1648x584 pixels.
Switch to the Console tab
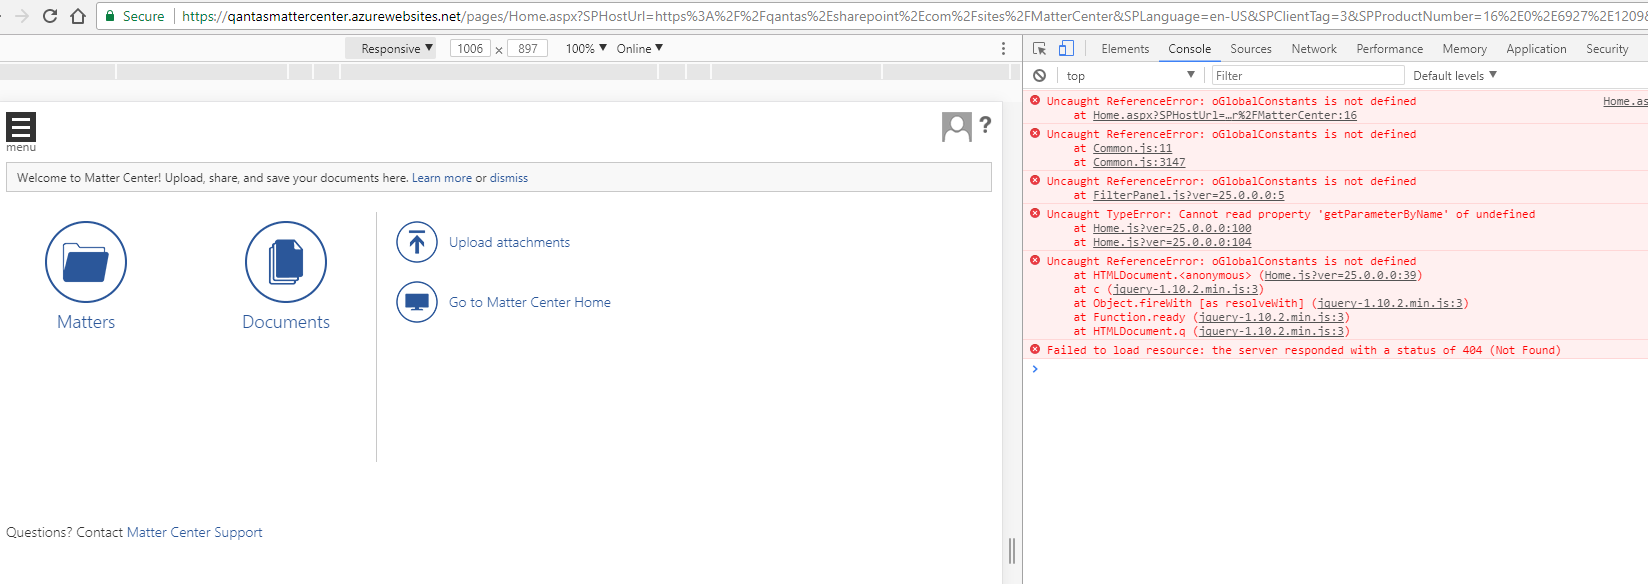click(x=1189, y=48)
